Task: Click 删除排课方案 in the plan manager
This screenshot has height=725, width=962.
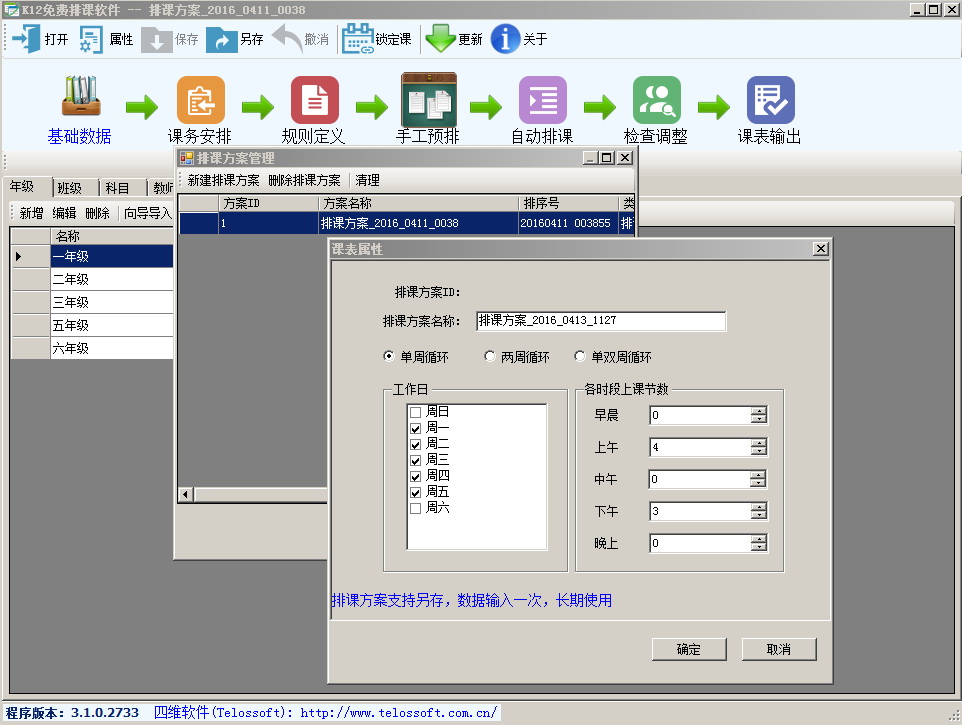Action: click(304, 180)
